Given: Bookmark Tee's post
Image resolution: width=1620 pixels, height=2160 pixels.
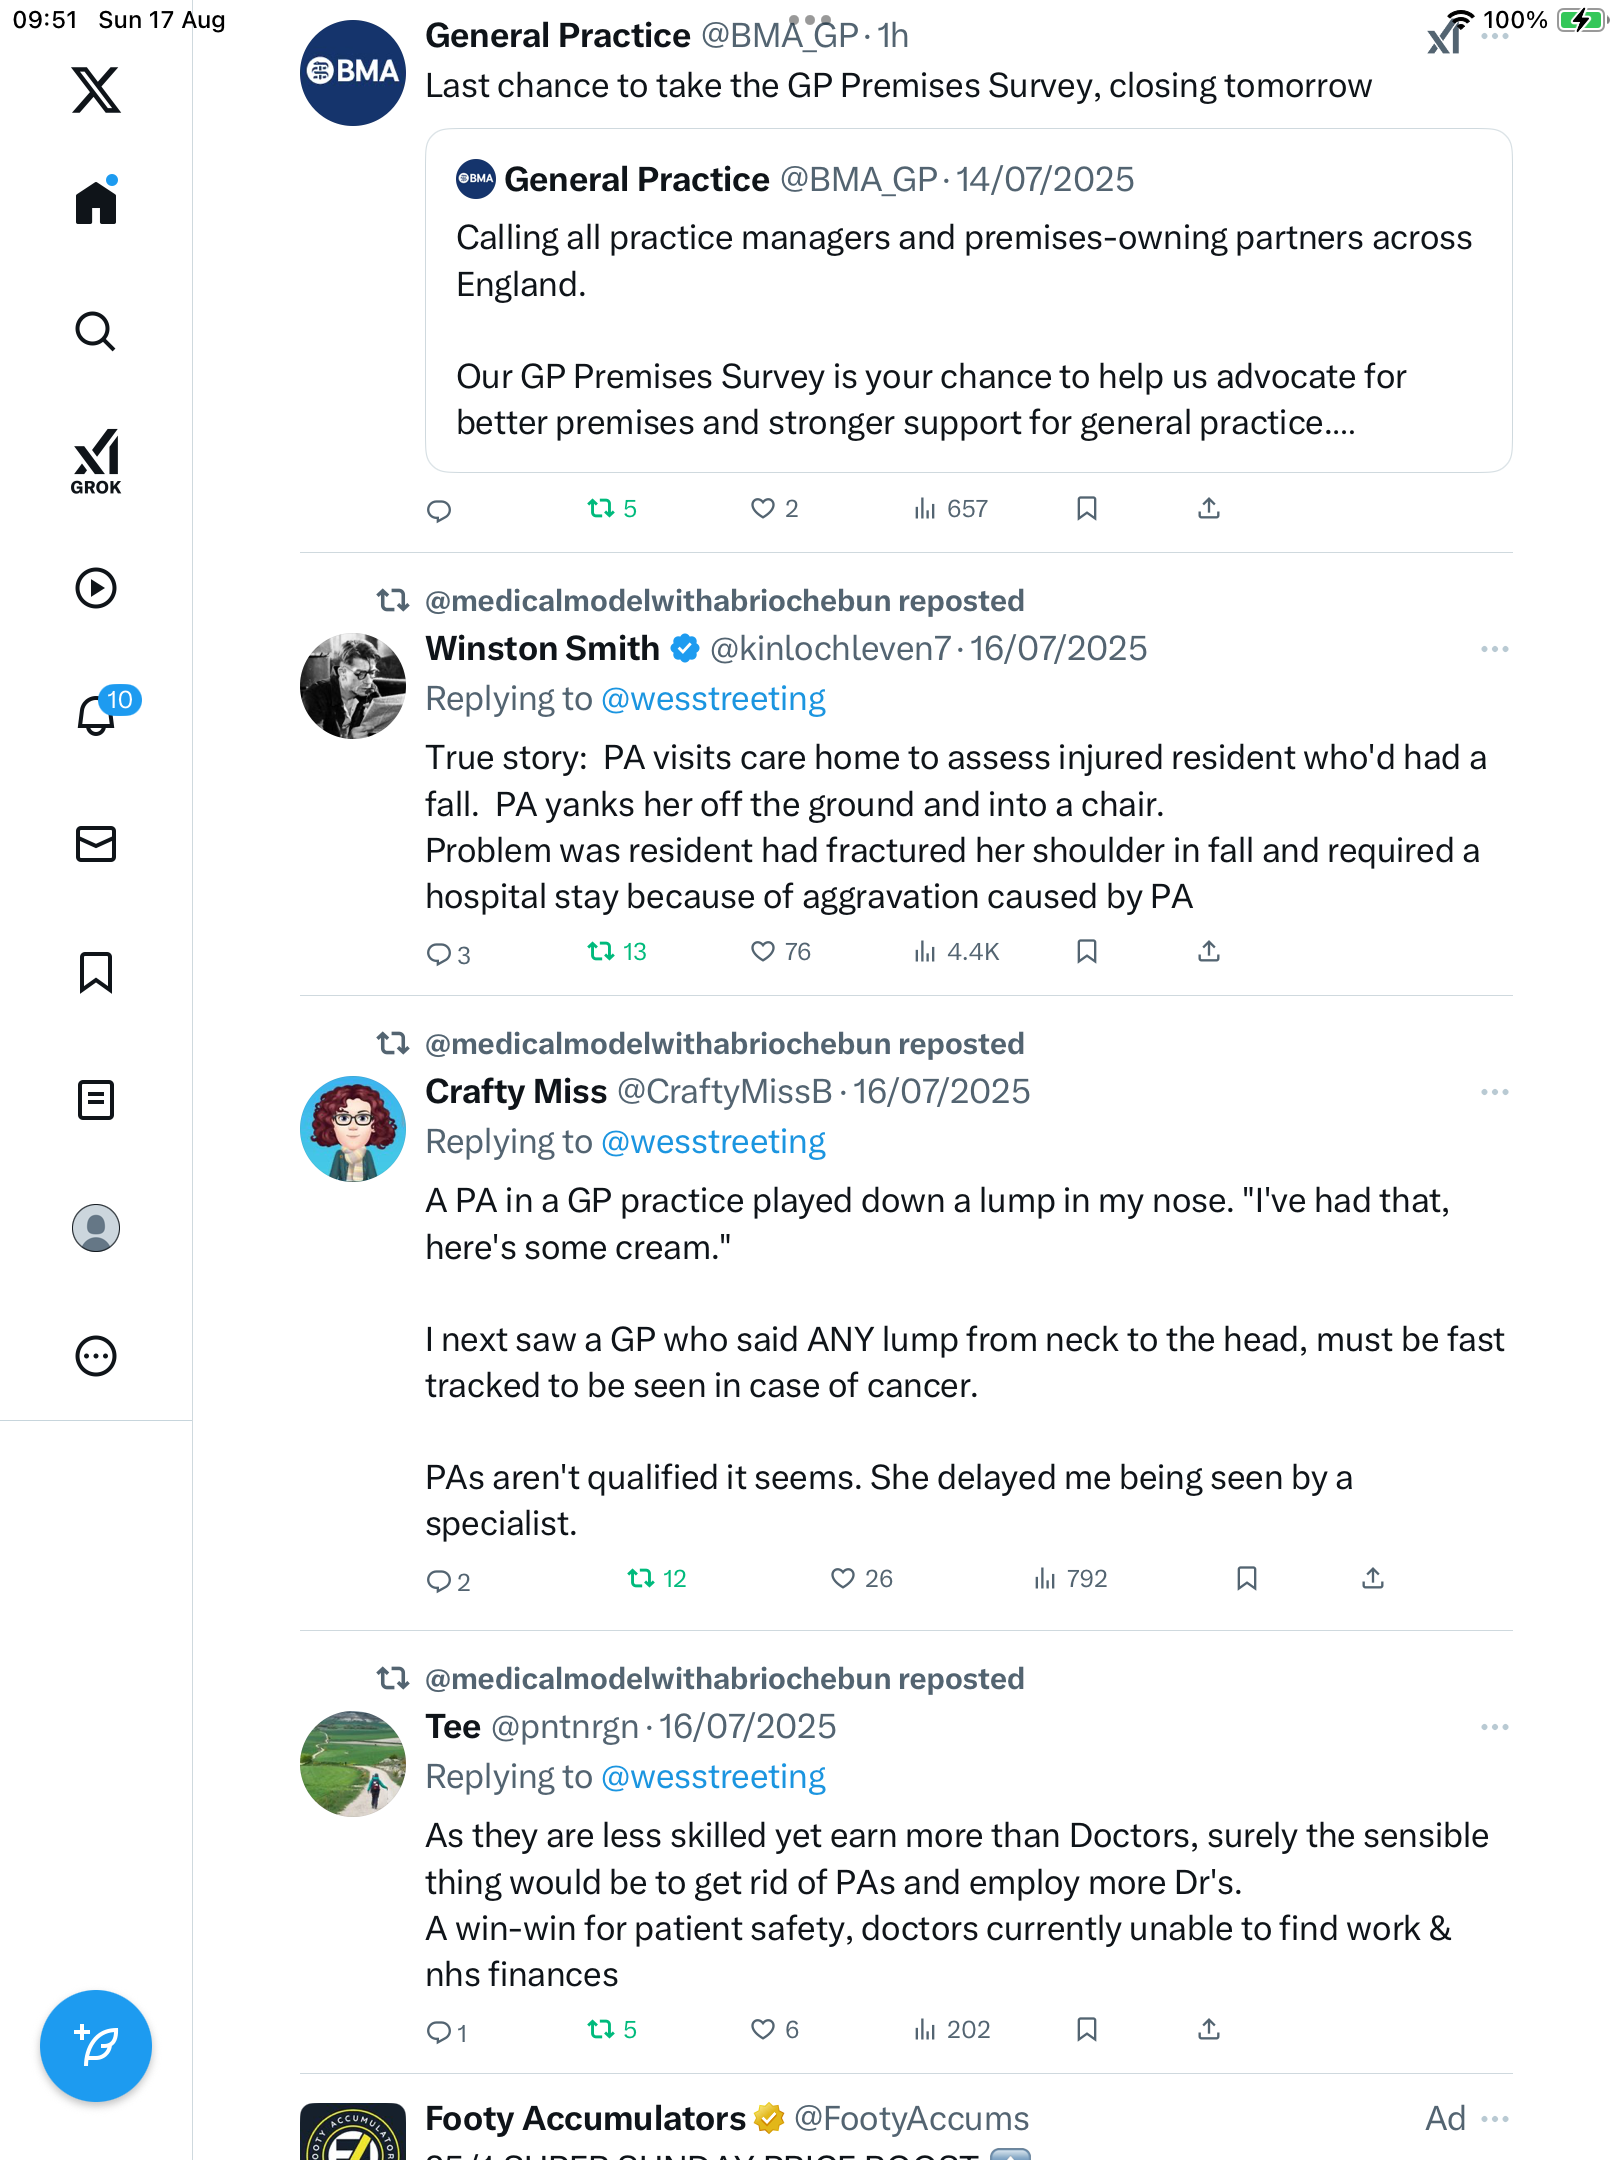Looking at the screenshot, I should (1087, 2029).
